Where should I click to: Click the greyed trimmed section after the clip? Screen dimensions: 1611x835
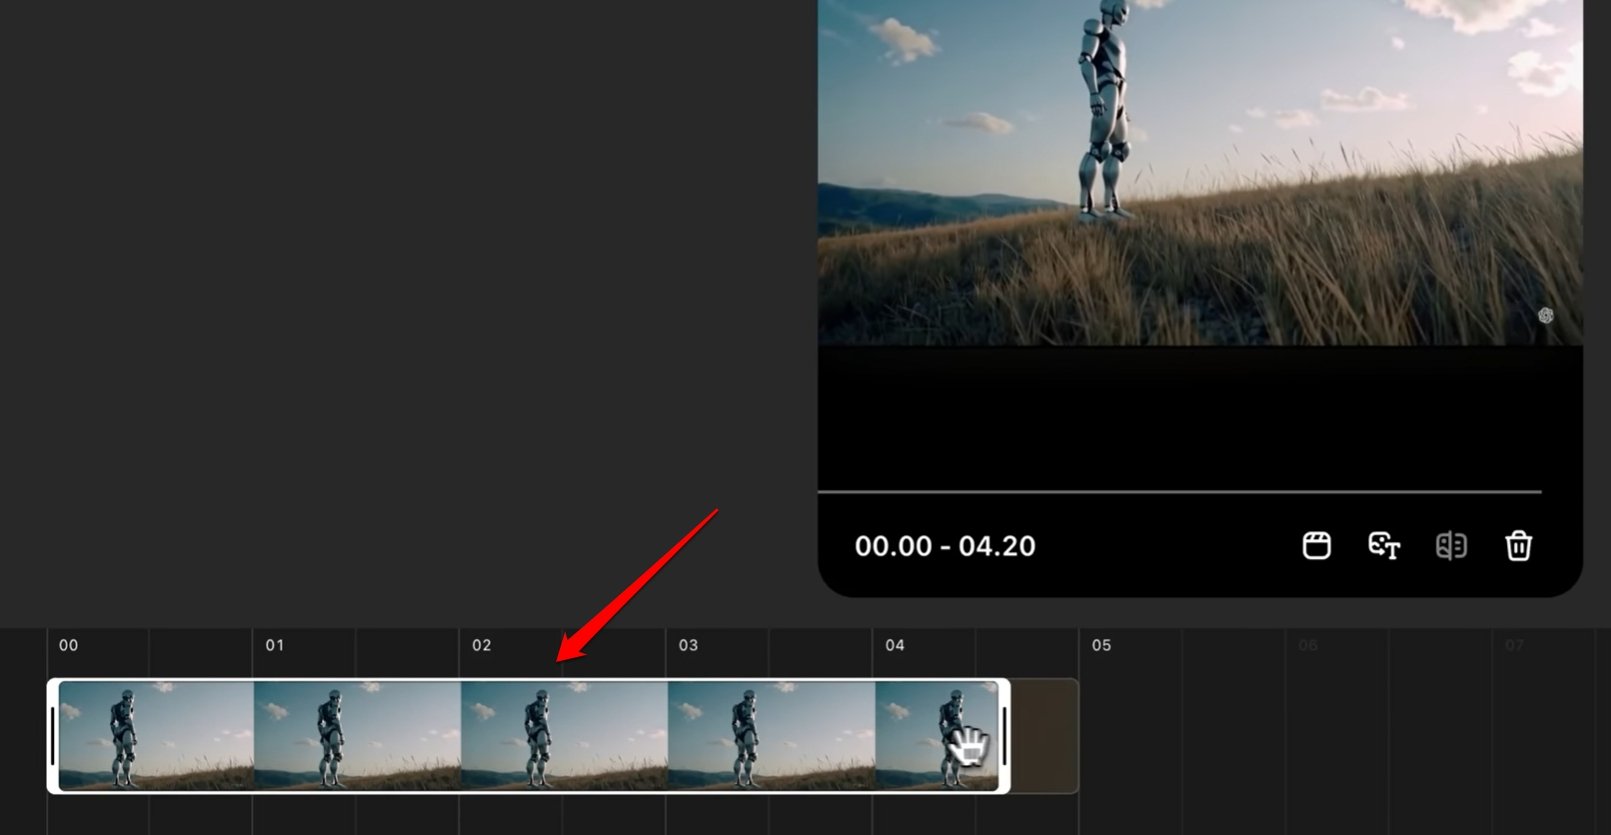tap(1045, 736)
